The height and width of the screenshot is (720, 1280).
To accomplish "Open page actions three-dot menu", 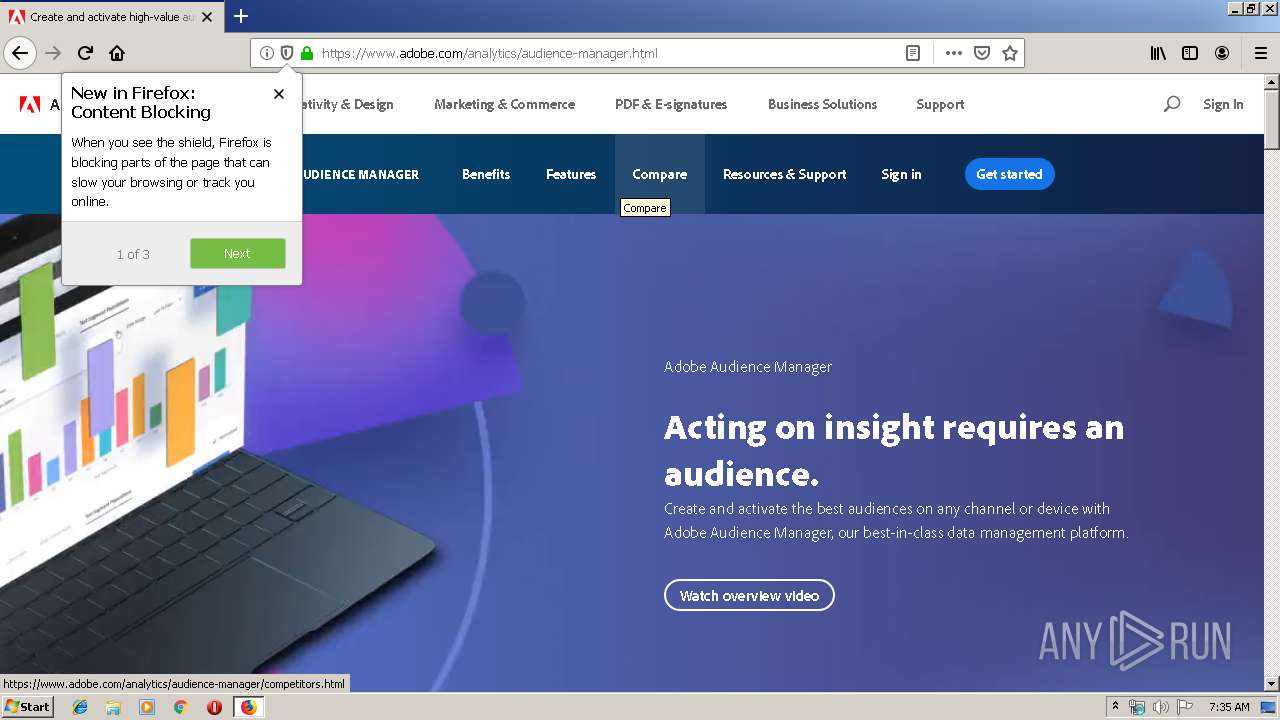I will [x=954, y=53].
